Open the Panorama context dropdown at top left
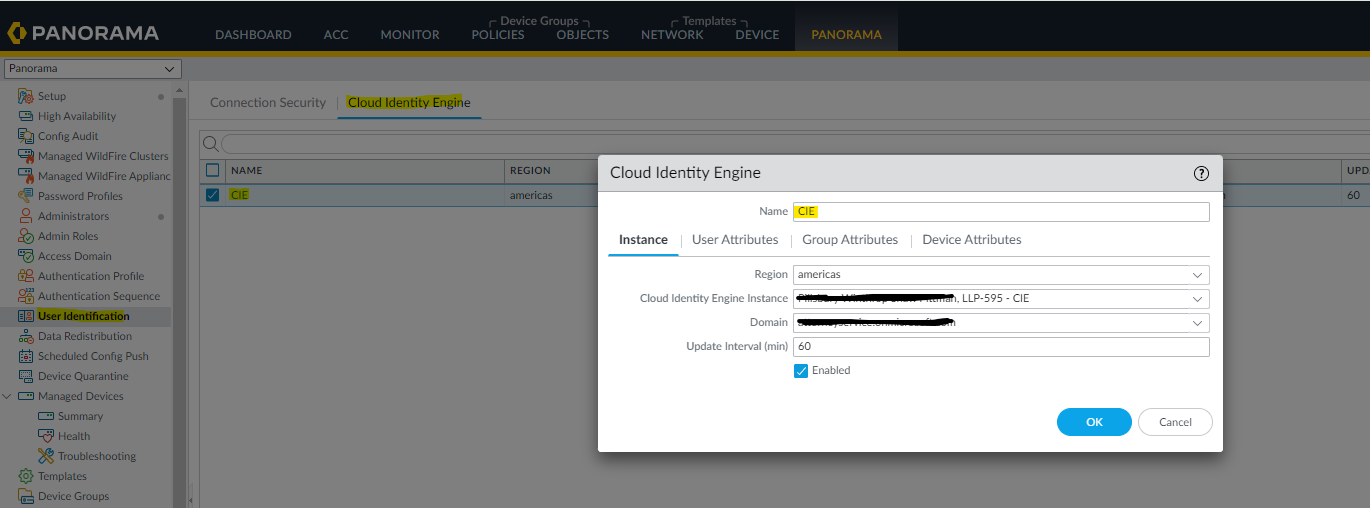This screenshot has width=1370, height=508. [92, 69]
